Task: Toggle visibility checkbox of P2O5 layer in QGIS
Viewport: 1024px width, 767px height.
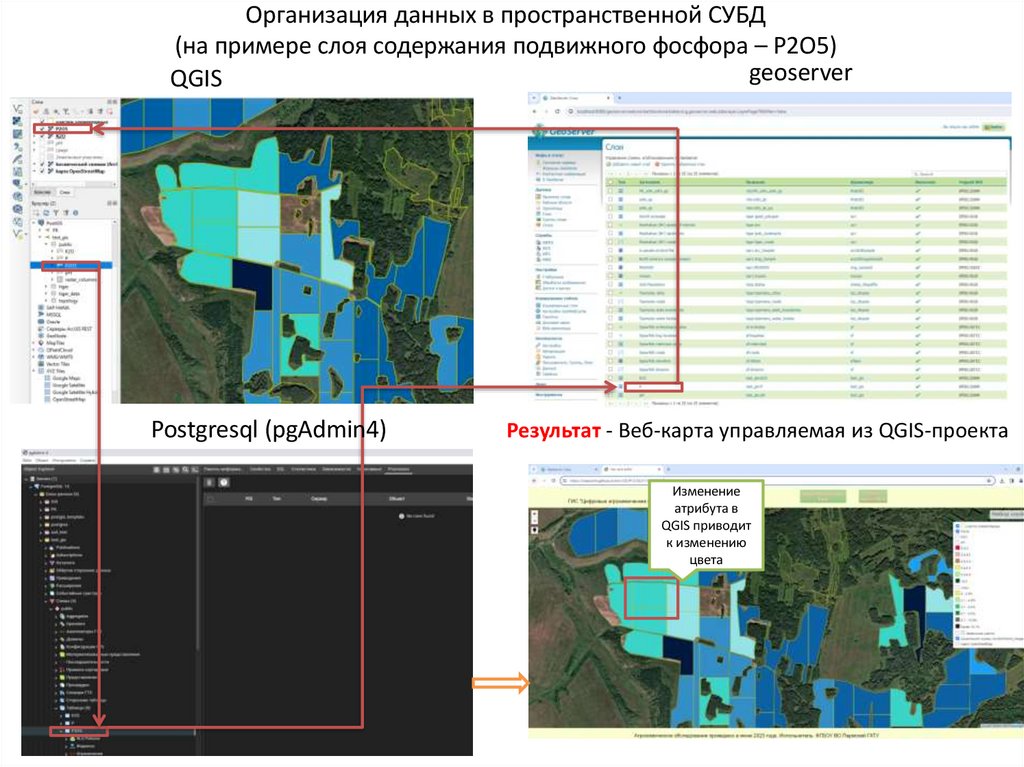Action: coord(42,129)
